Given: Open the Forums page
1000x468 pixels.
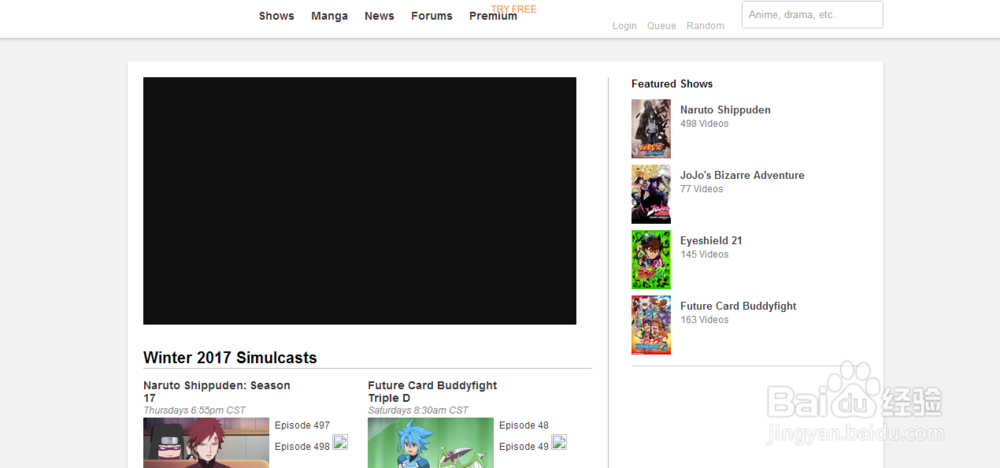Looking at the screenshot, I should click(x=432, y=16).
